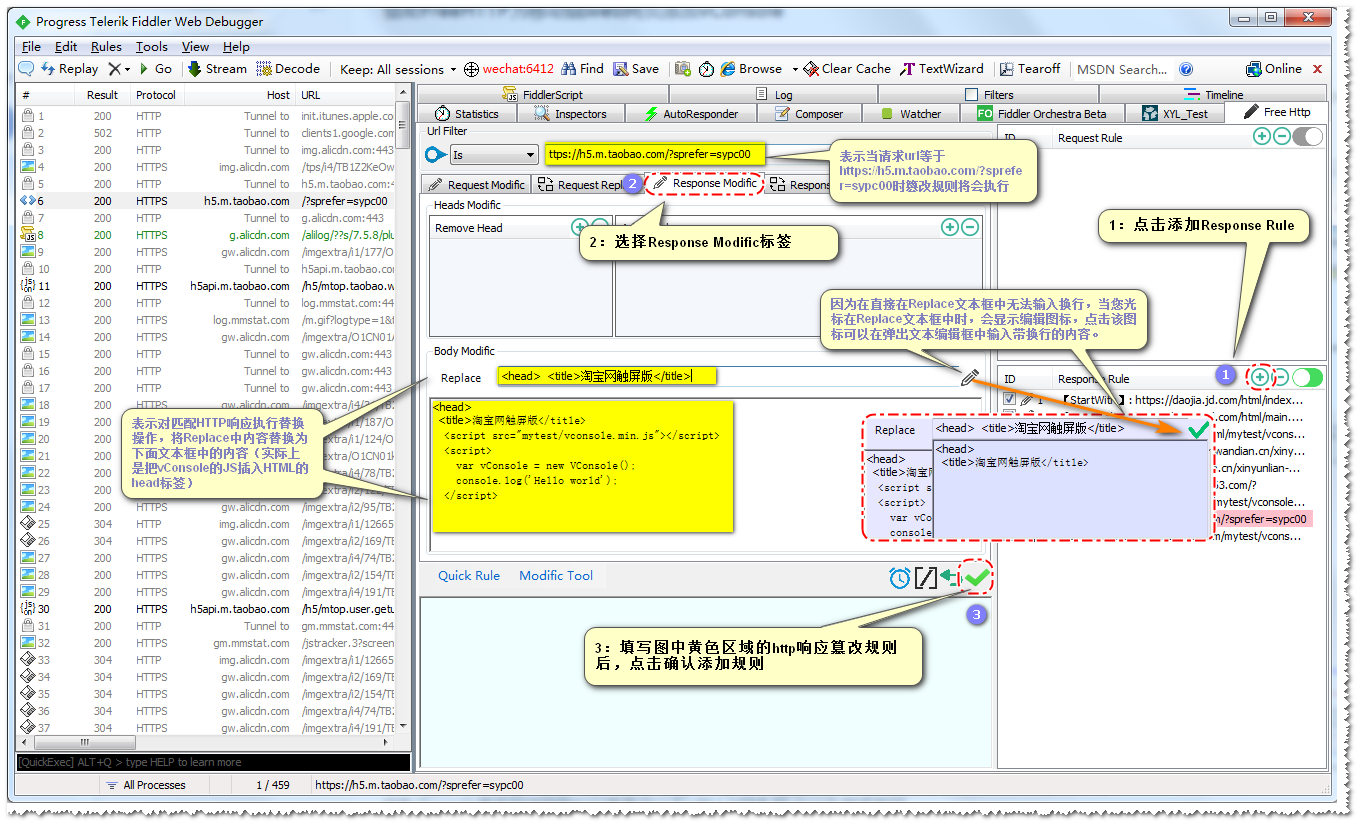Click the comment balloon toolbar icon
This screenshot has height=828, width=1363.
(x=26, y=69)
